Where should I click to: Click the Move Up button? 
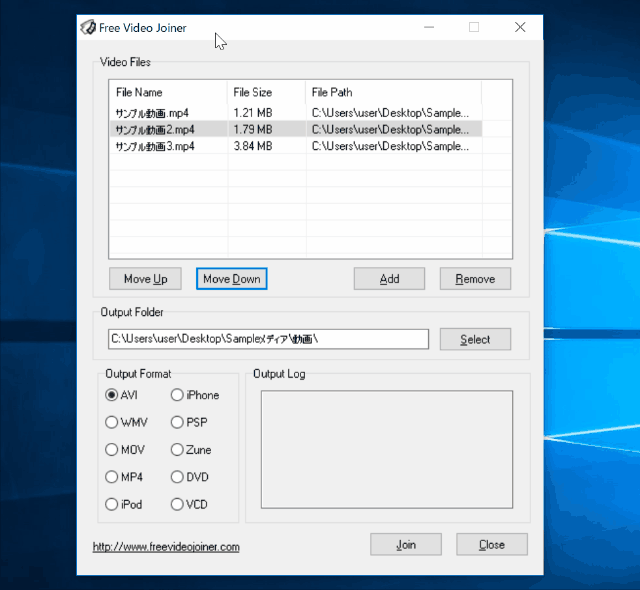point(145,279)
